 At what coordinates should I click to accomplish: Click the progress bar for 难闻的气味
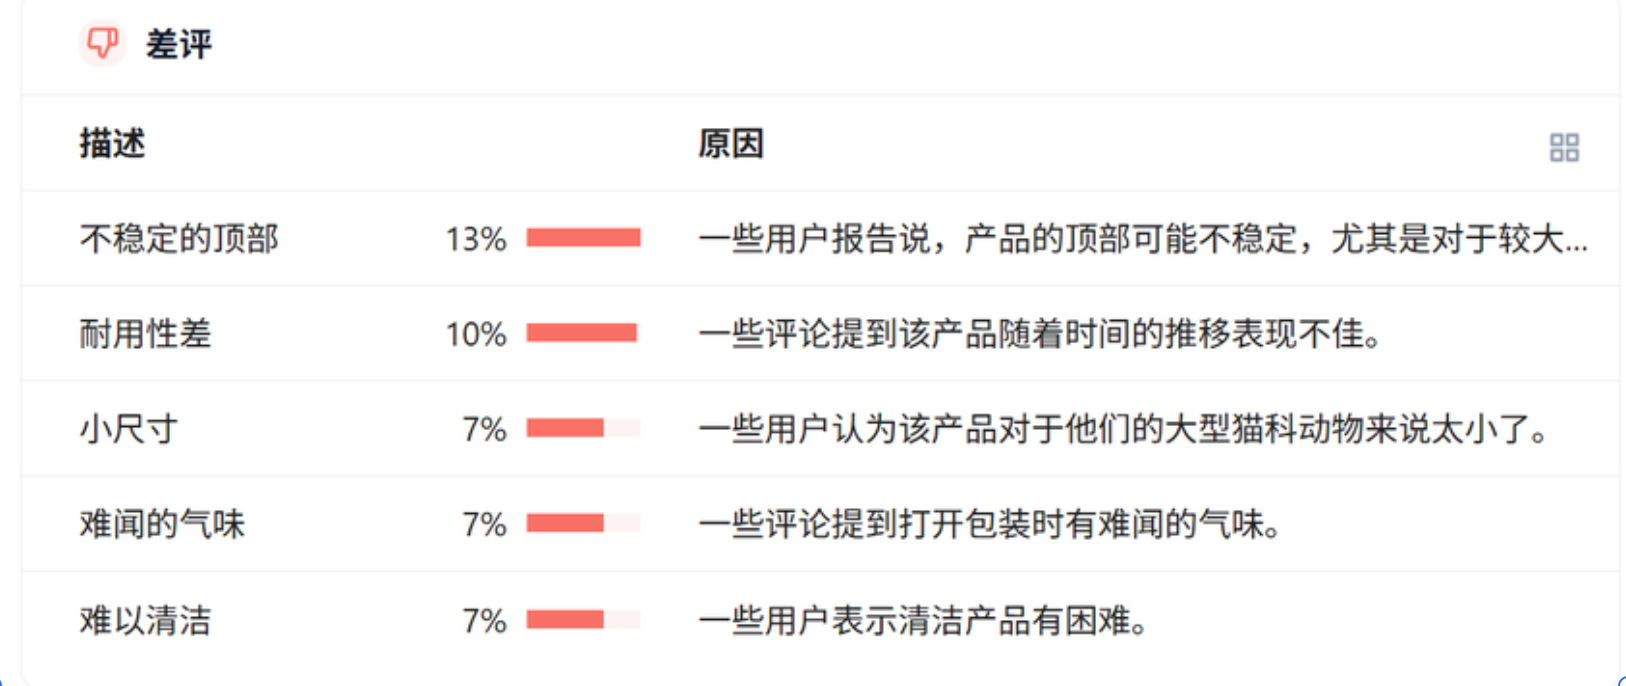click(583, 524)
